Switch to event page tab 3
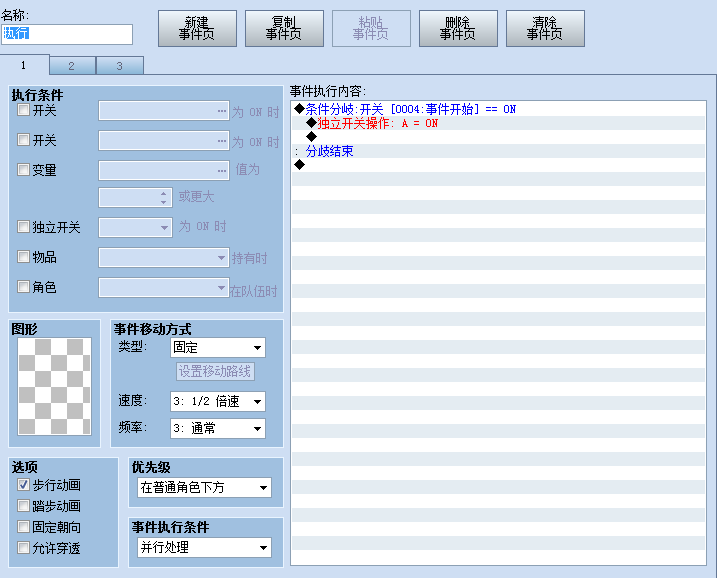This screenshot has width=717, height=578. click(120, 66)
